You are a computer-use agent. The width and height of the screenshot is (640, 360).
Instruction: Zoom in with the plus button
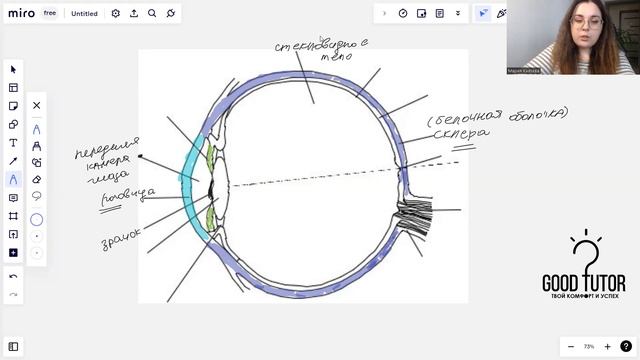(607, 347)
